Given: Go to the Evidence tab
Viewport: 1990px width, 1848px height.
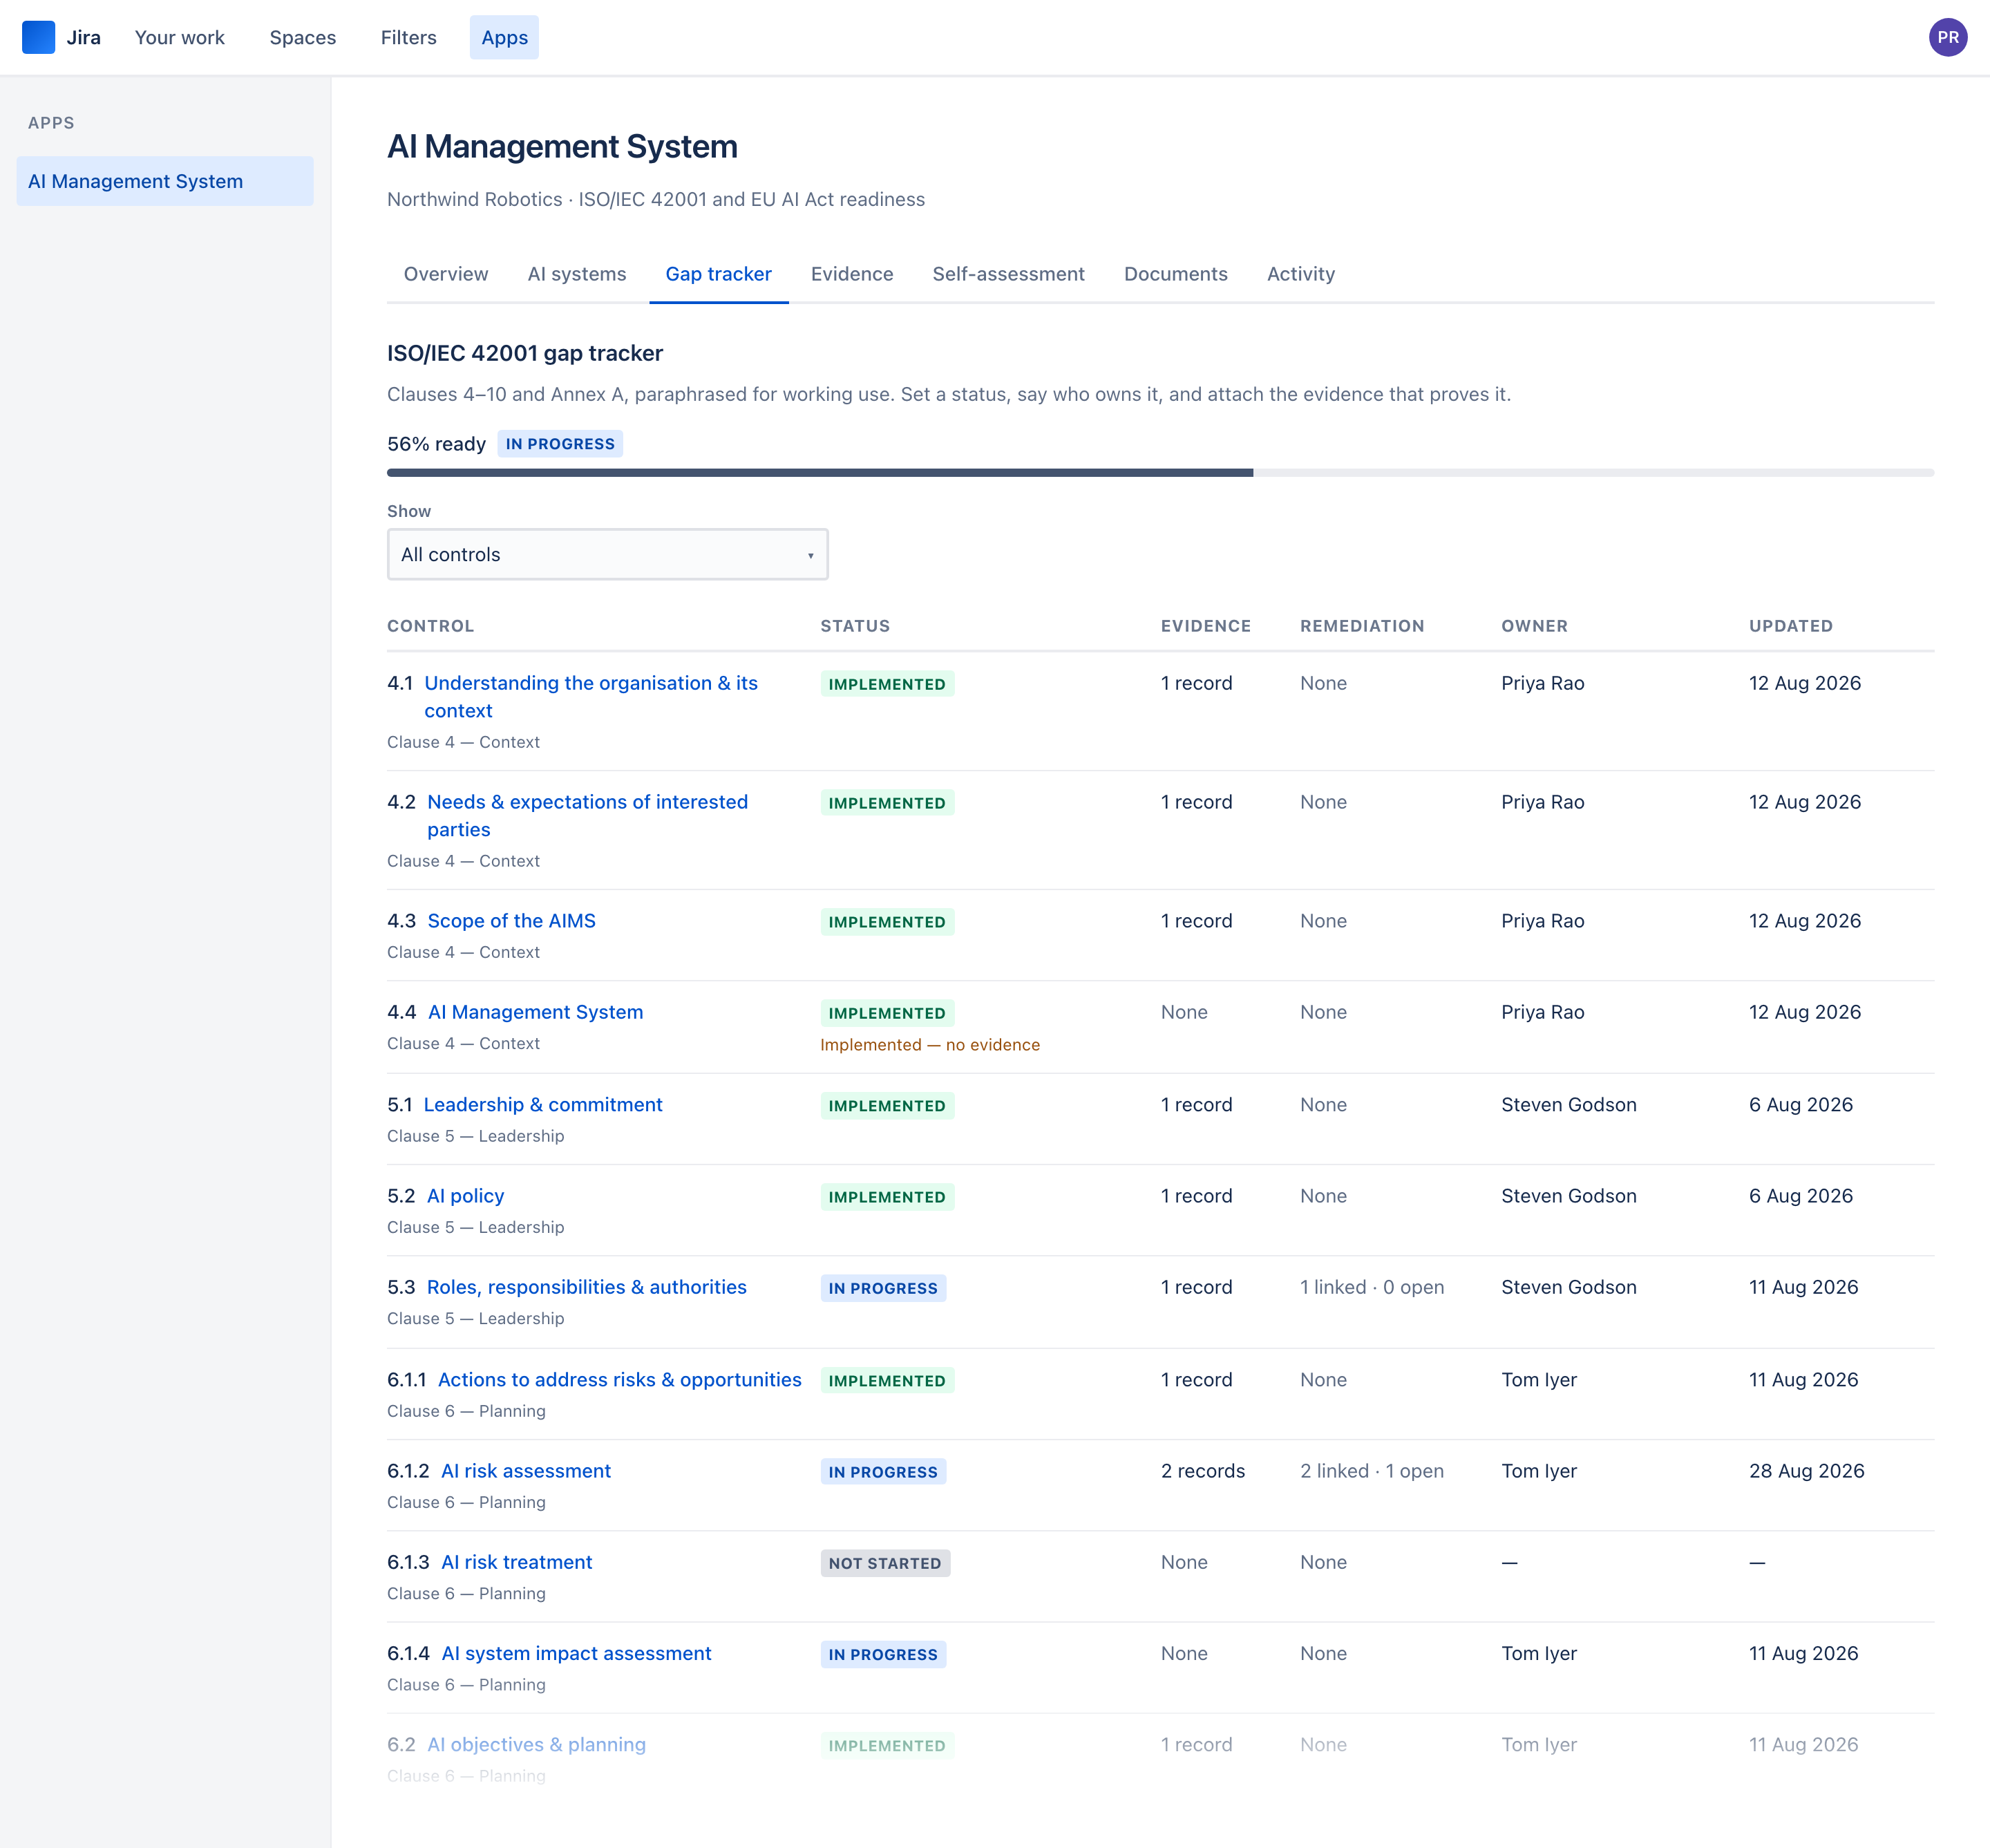Looking at the screenshot, I should click(852, 274).
